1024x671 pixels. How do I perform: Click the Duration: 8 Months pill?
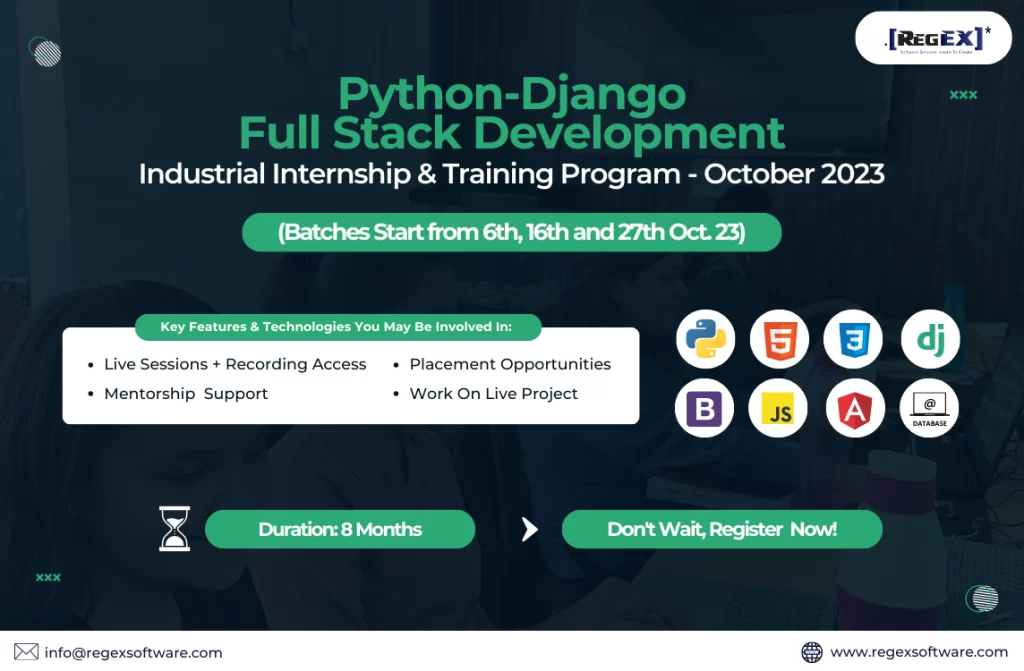(x=340, y=529)
